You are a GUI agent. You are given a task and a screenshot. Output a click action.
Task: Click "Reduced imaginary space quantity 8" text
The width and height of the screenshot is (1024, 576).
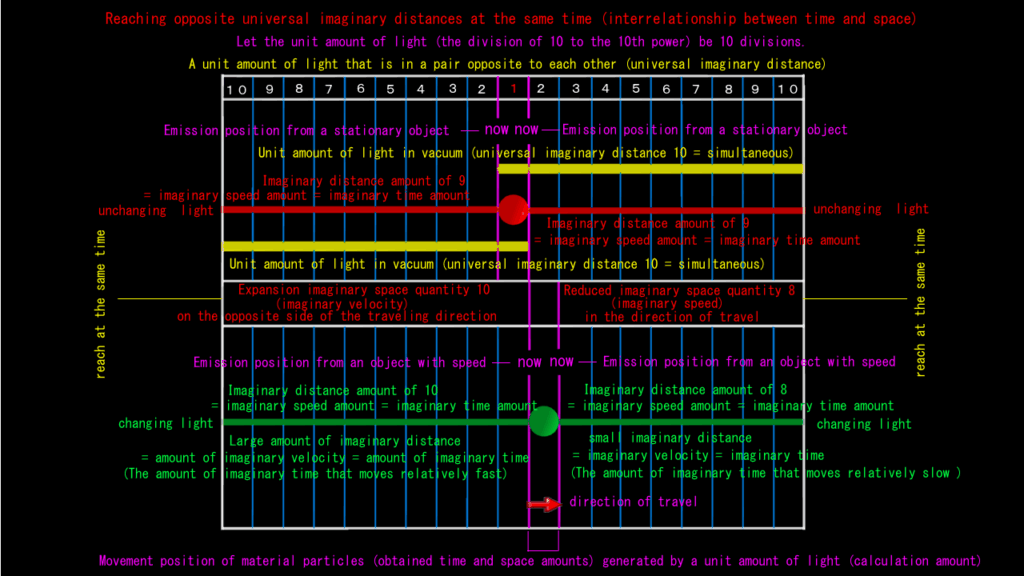[x=680, y=291]
